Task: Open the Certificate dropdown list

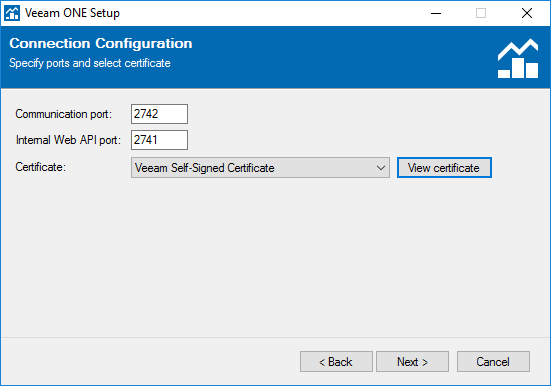Action: pyautogui.click(x=260, y=168)
